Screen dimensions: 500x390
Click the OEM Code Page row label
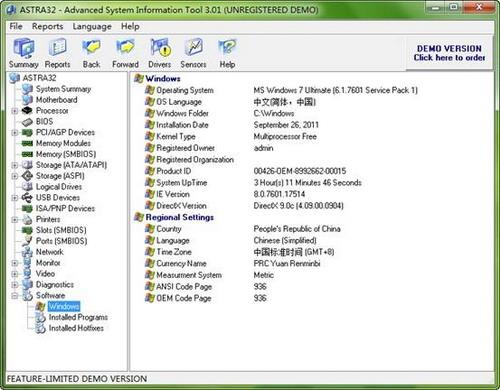pos(184,298)
